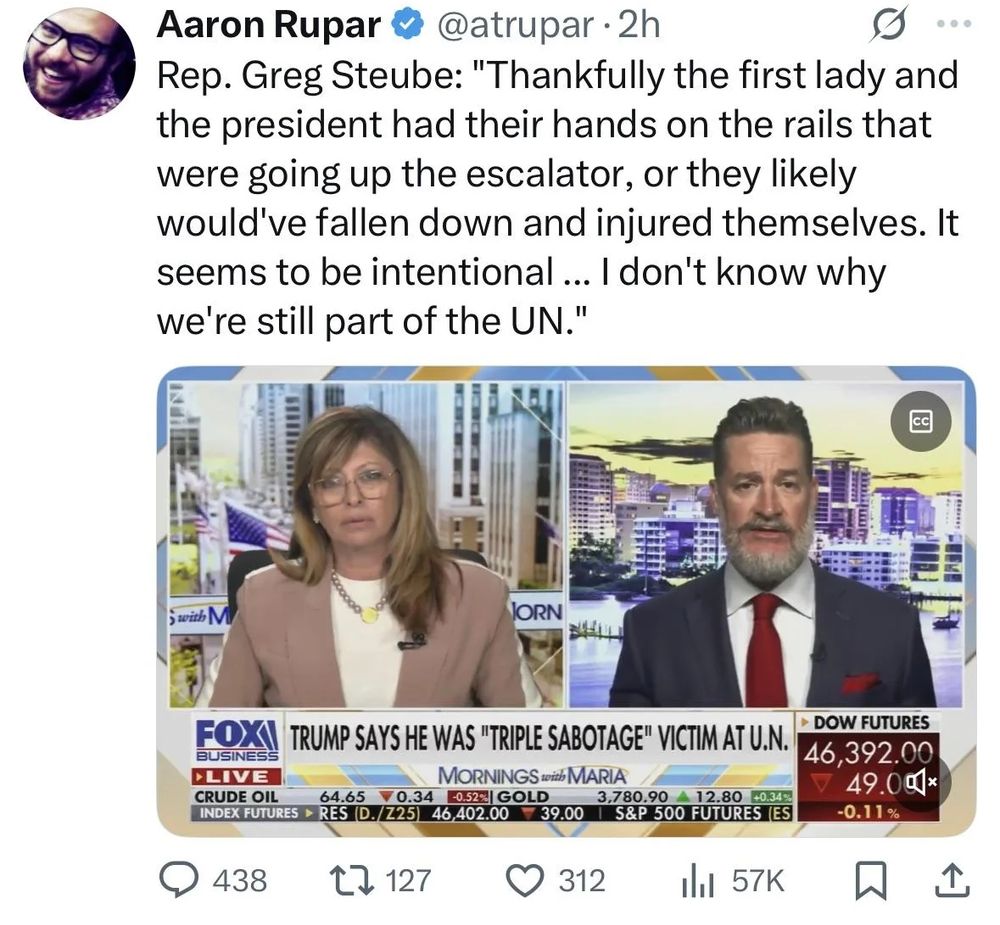Toggle closed captions CC on video
Screen dimensions: 1000x925
pyautogui.click(x=921, y=421)
